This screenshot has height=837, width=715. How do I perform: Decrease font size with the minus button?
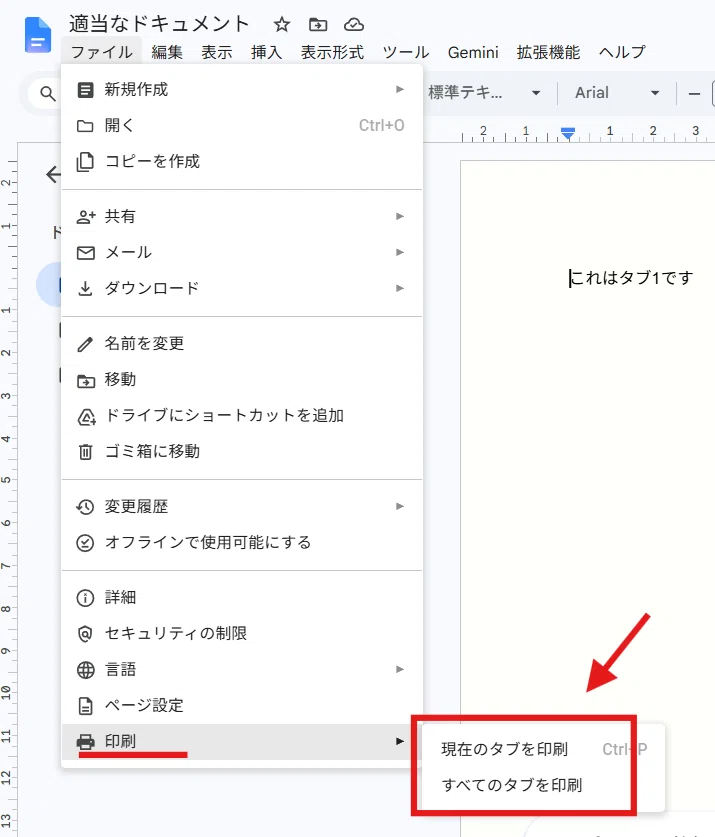click(694, 94)
